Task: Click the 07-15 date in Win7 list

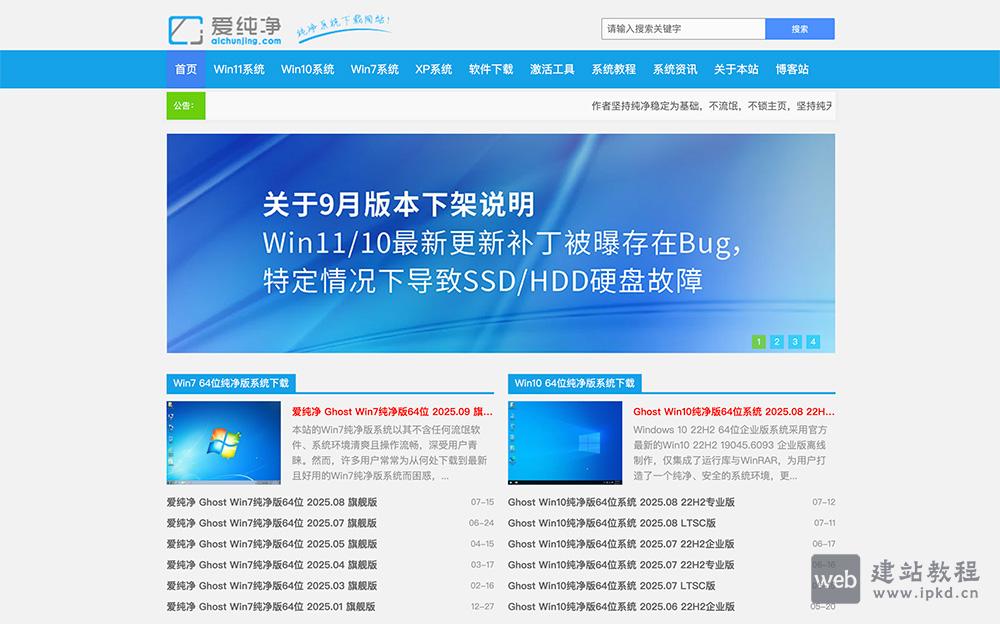Action: (482, 502)
